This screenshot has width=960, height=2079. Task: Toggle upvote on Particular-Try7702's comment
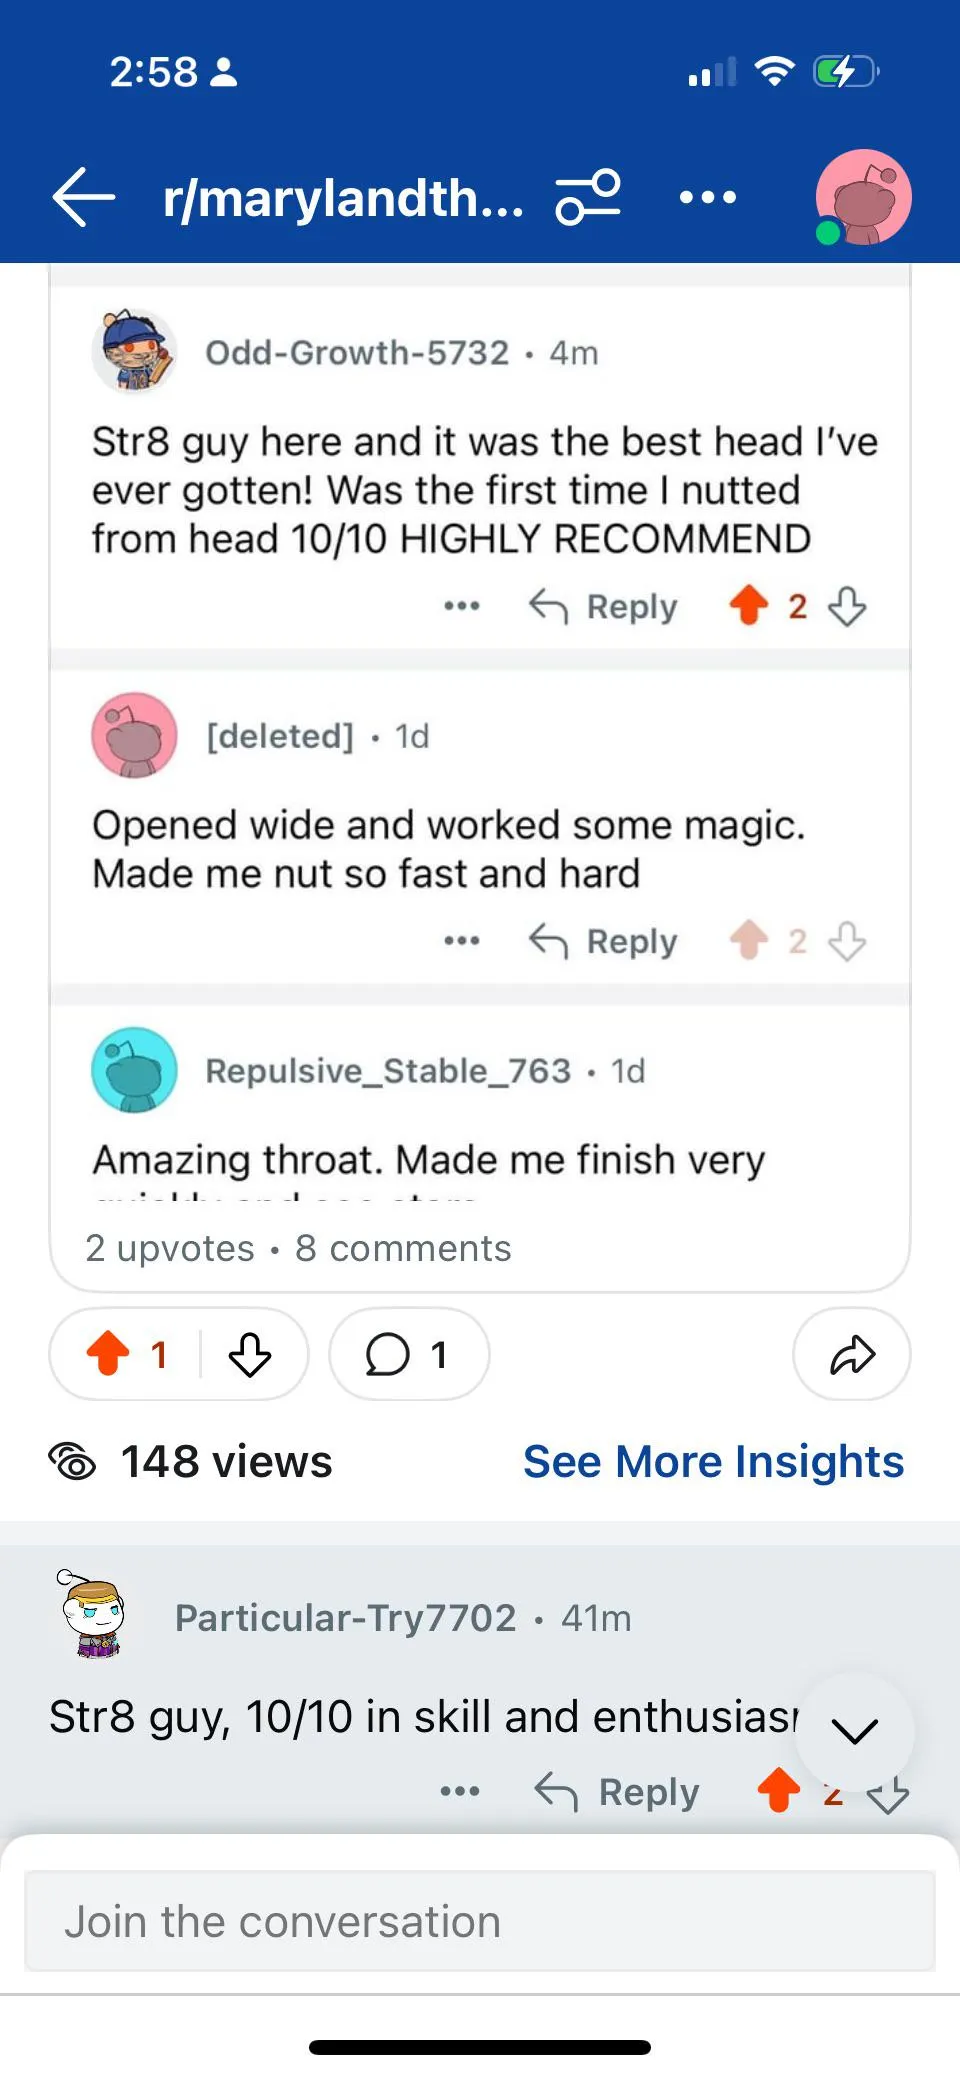click(778, 1791)
